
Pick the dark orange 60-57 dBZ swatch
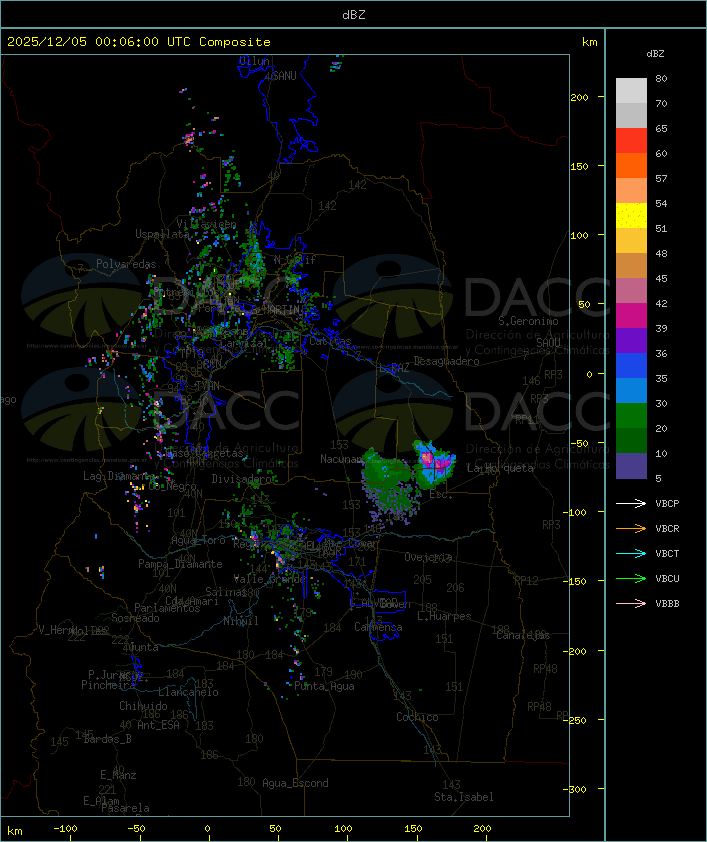[x=631, y=165]
